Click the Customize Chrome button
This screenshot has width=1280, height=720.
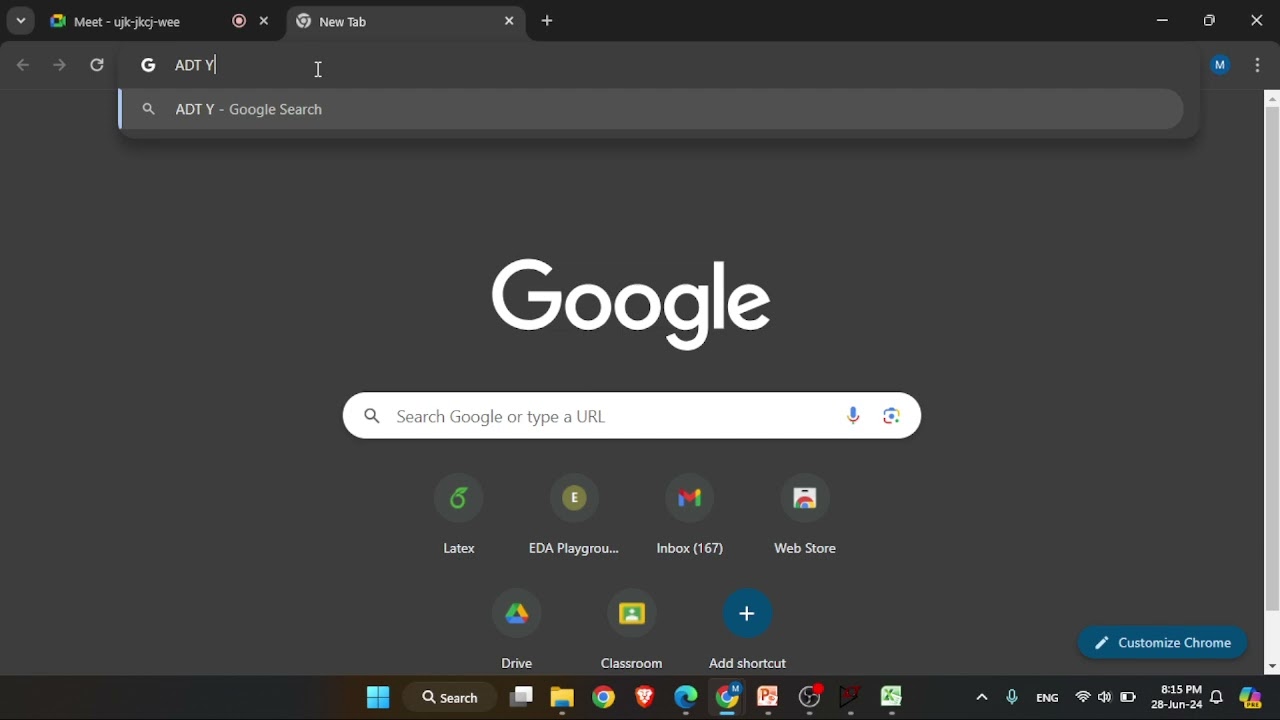coord(1163,643)
